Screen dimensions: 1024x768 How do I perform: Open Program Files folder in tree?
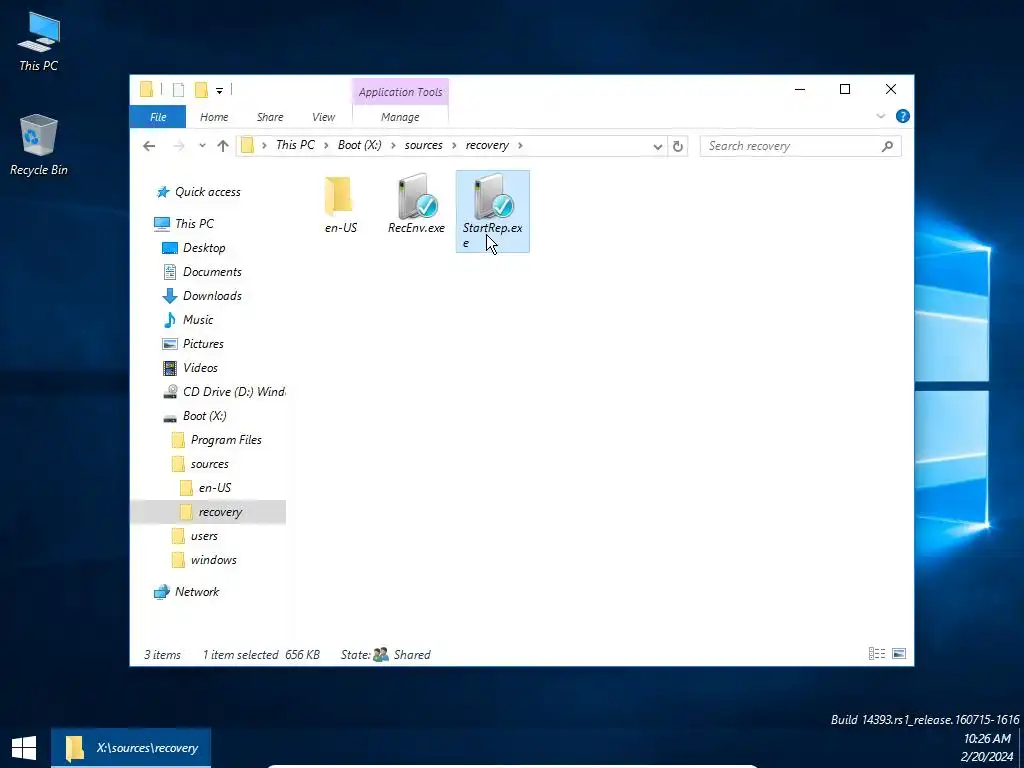[216, 440]
